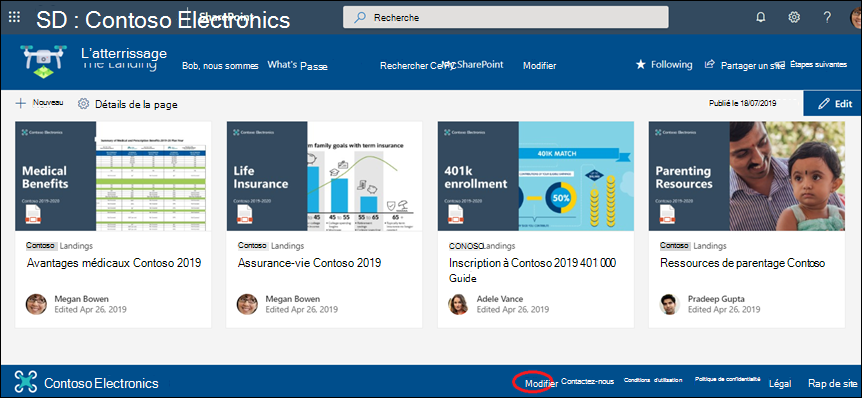Image resolution: width=862 pixels, height=398 pixels.
Task: Click Adele Vance's avatar
Action: [x=458, y=304]
